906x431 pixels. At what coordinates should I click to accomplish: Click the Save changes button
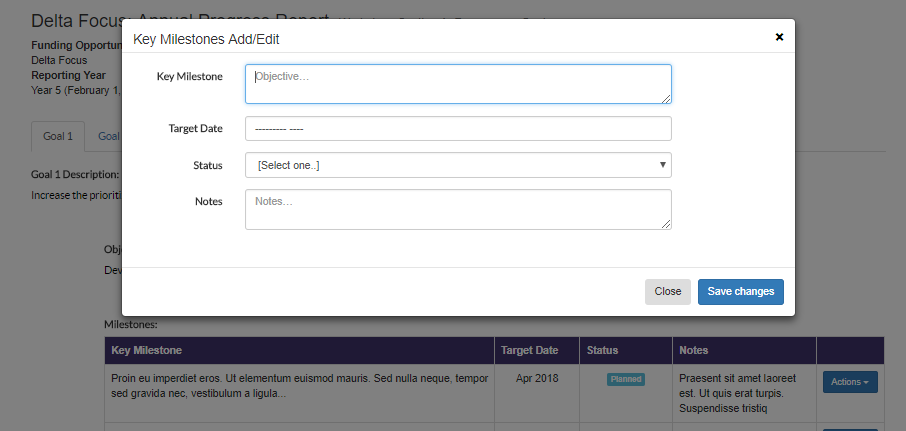point(740,291)
